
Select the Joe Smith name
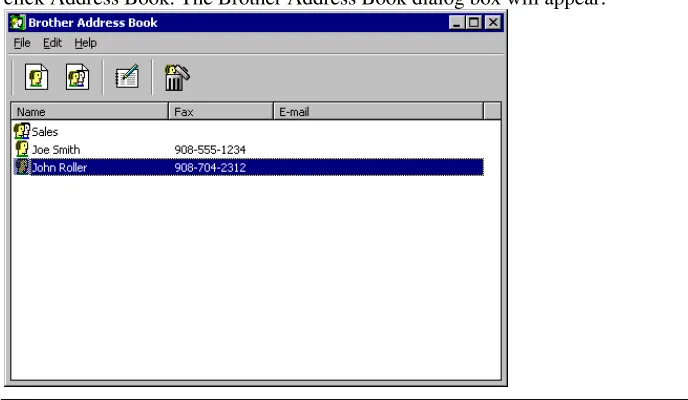(56, 150)
